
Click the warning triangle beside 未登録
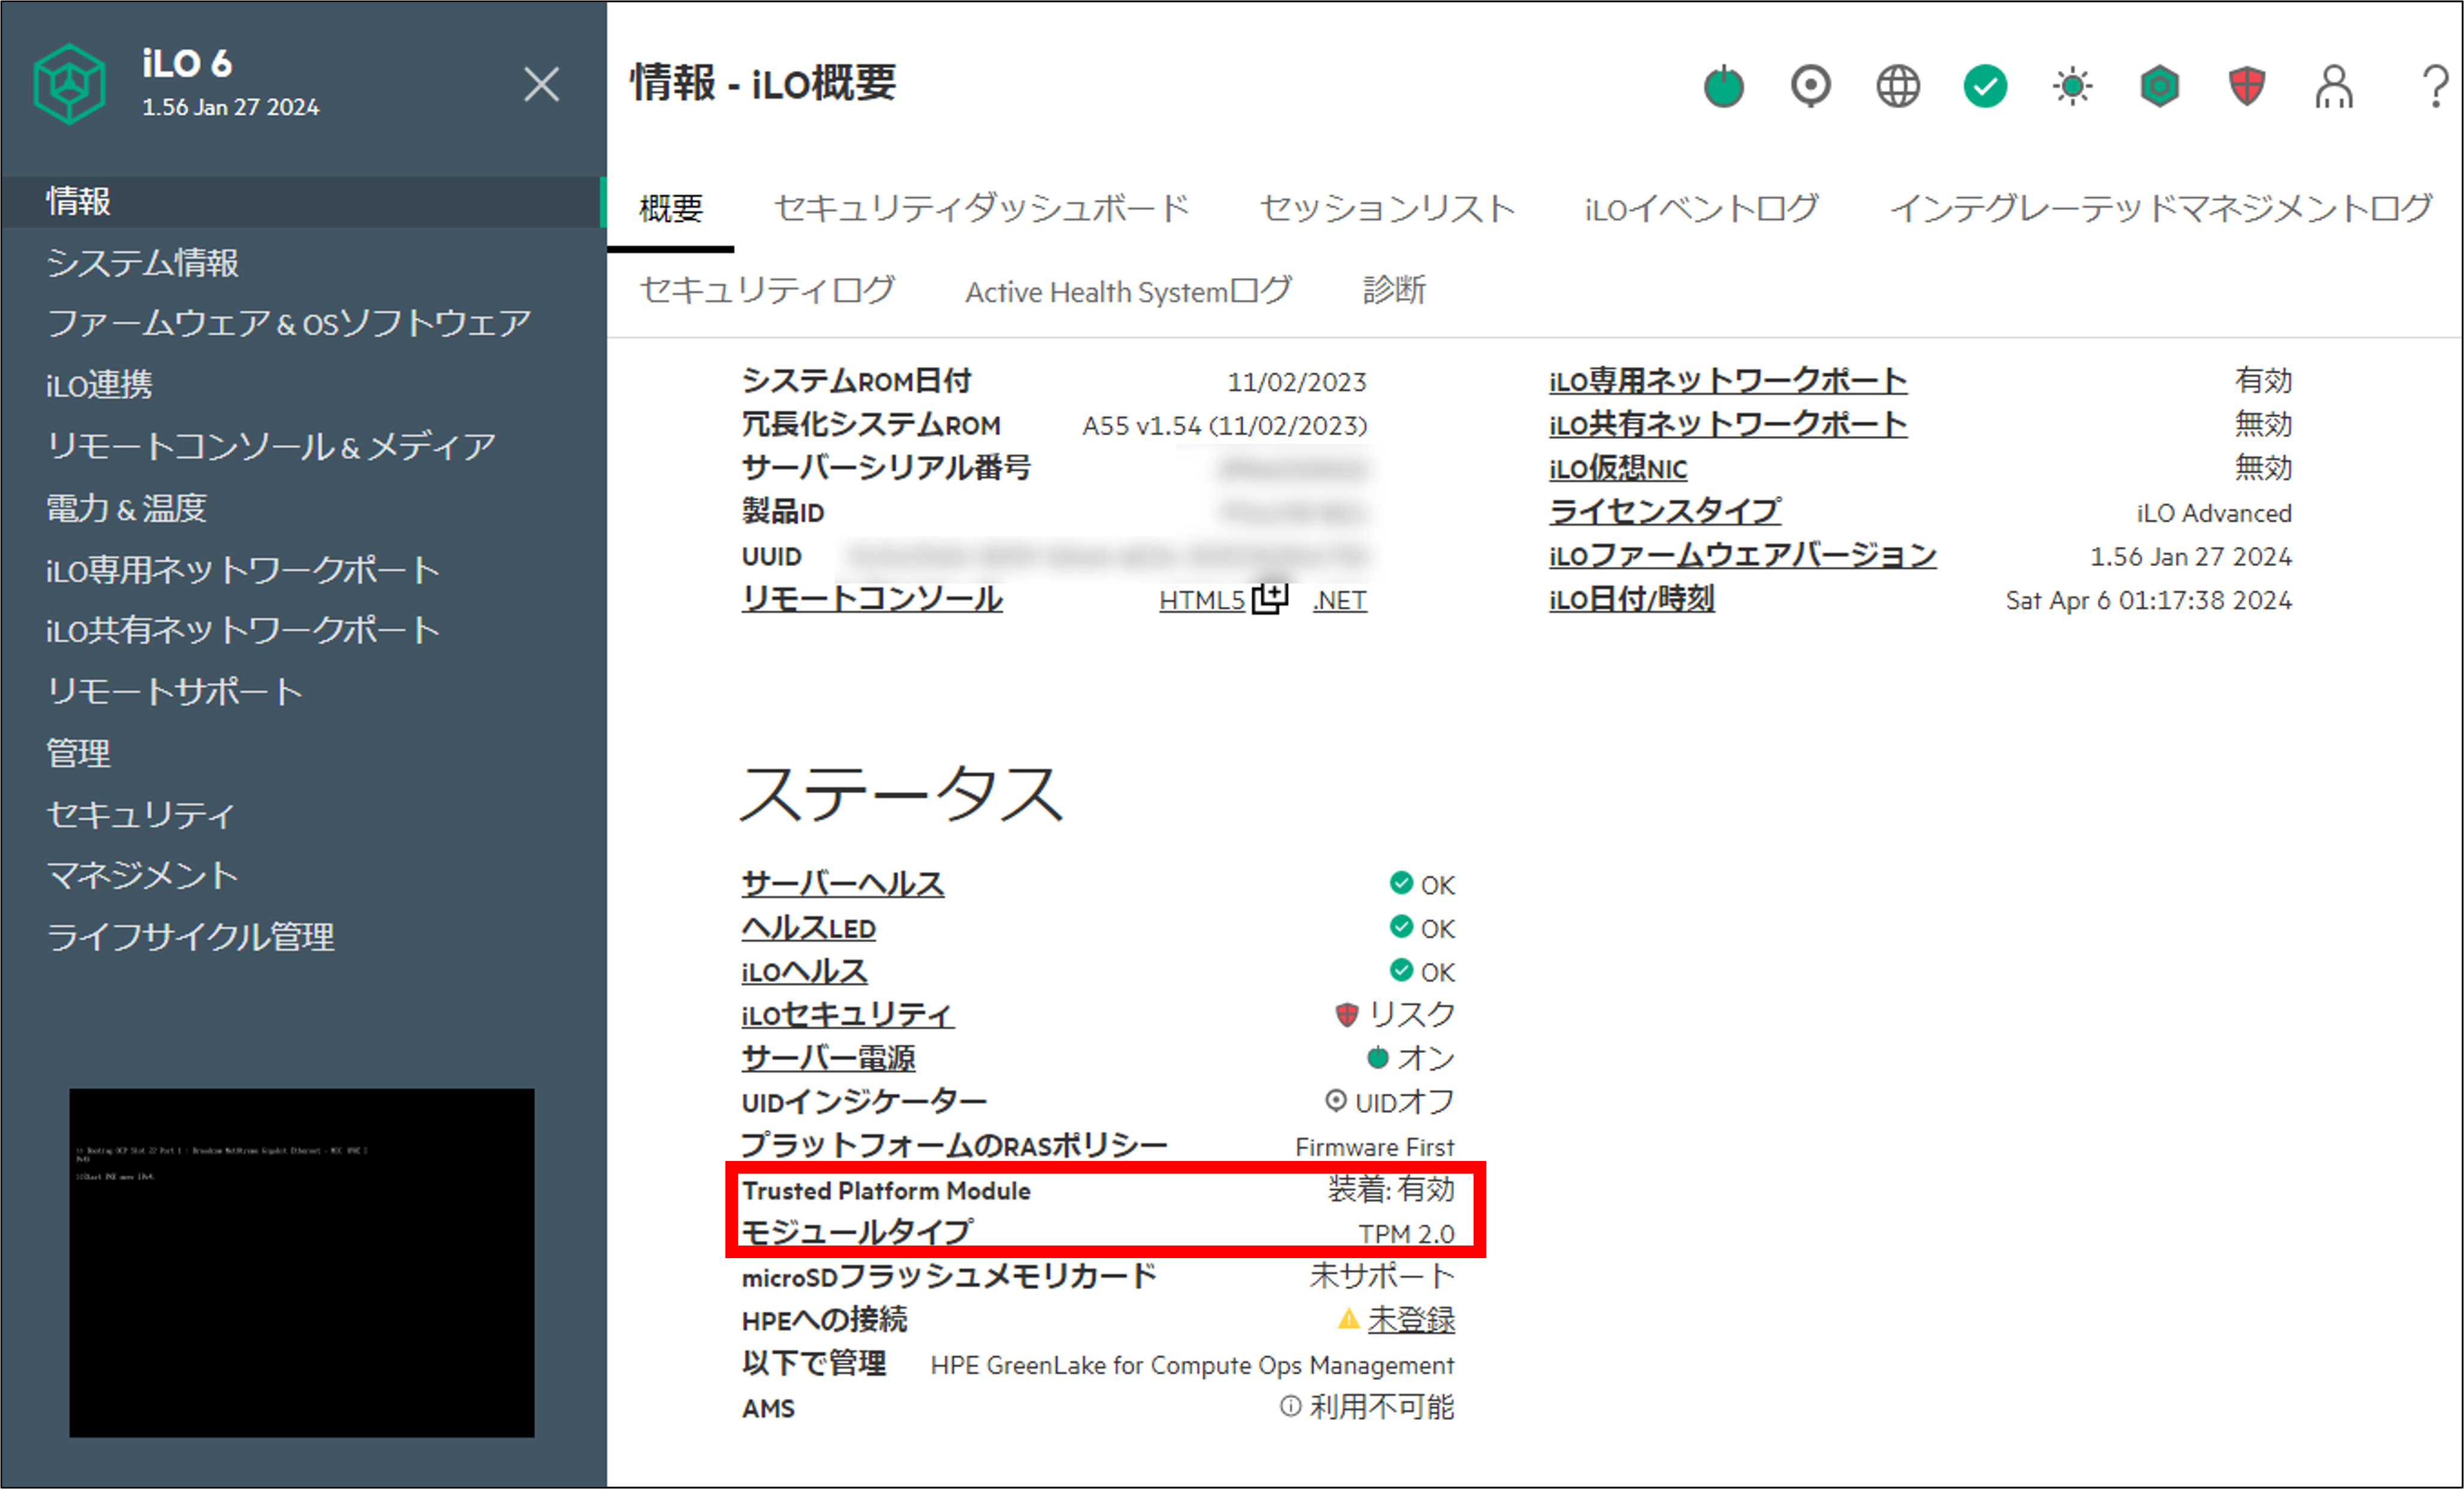(x=1349, y=1320)
